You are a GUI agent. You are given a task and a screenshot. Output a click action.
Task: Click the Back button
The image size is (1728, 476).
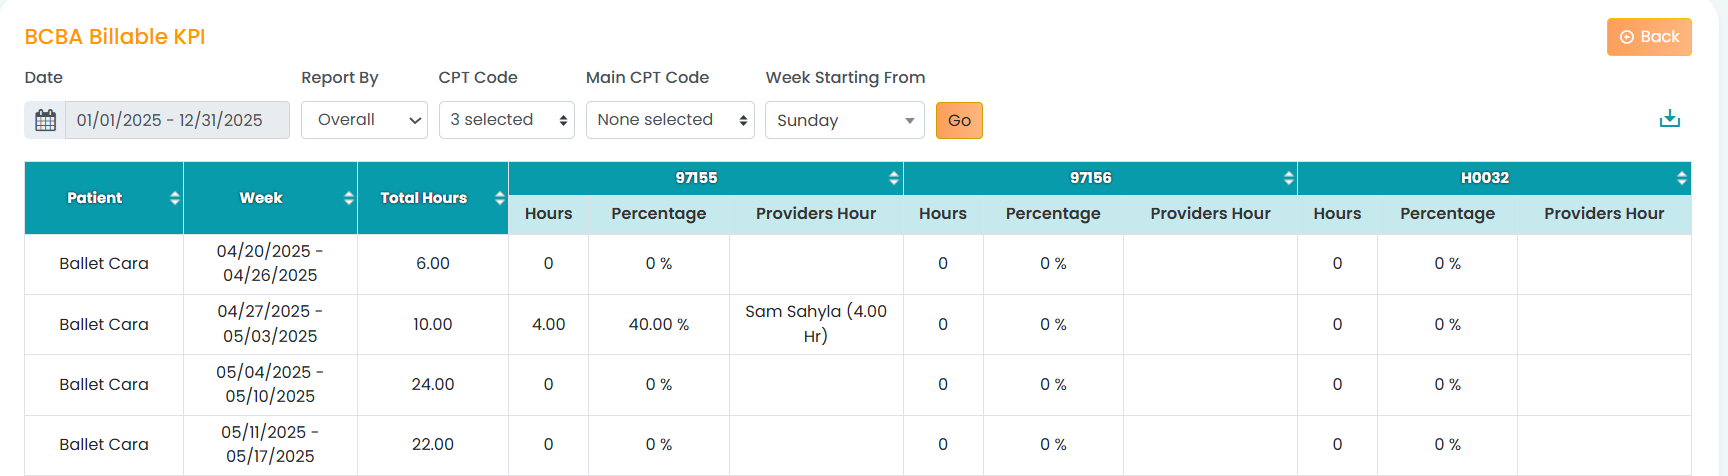click(1649, 37)
